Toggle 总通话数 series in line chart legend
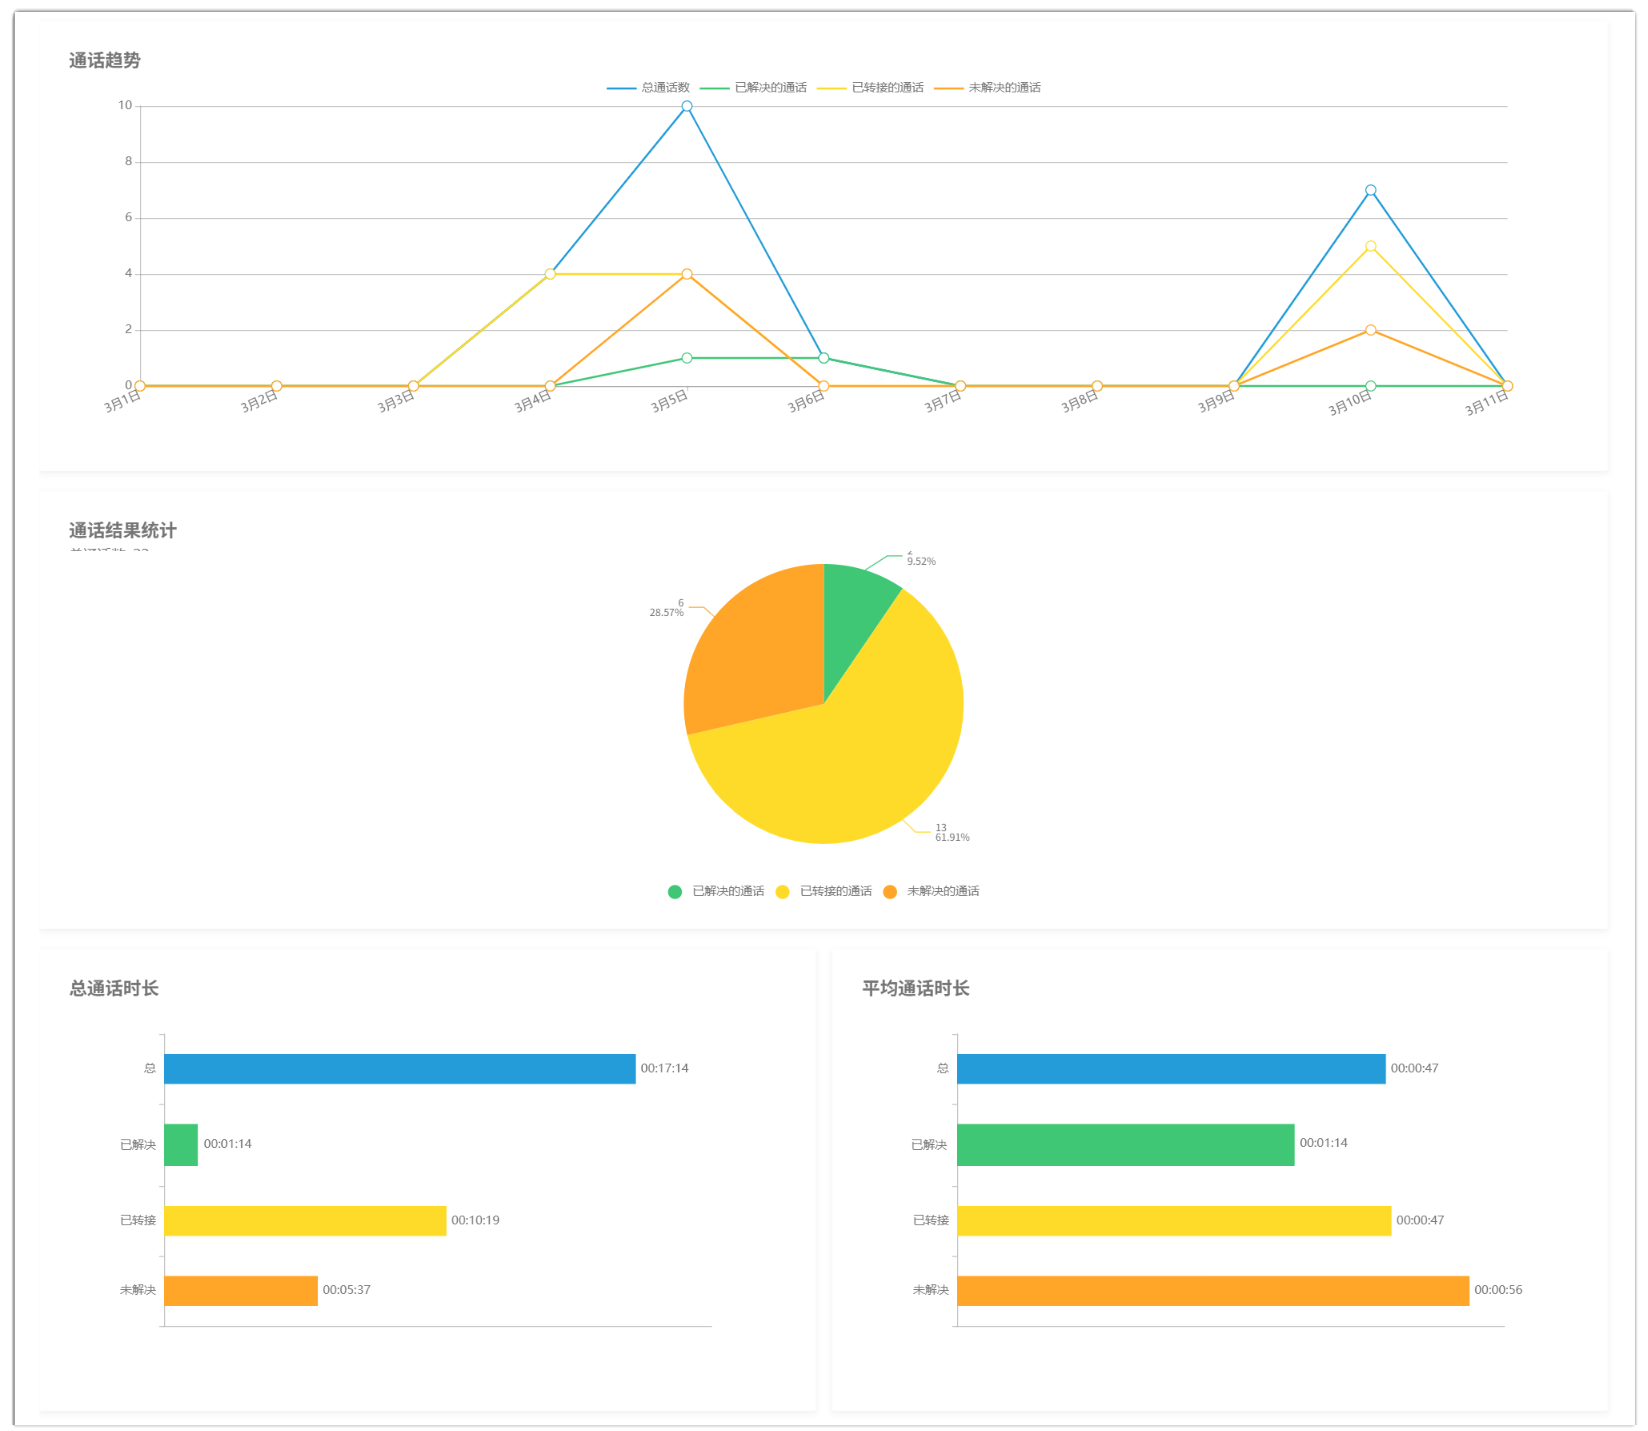Screen dimensions: 1648x1431 click(648, 88)
